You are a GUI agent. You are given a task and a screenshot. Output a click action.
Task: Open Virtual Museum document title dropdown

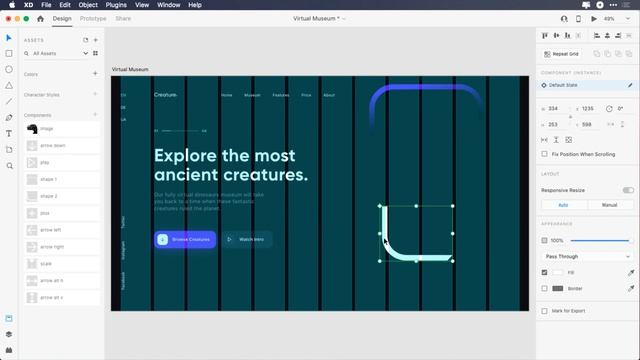point(344,19)
